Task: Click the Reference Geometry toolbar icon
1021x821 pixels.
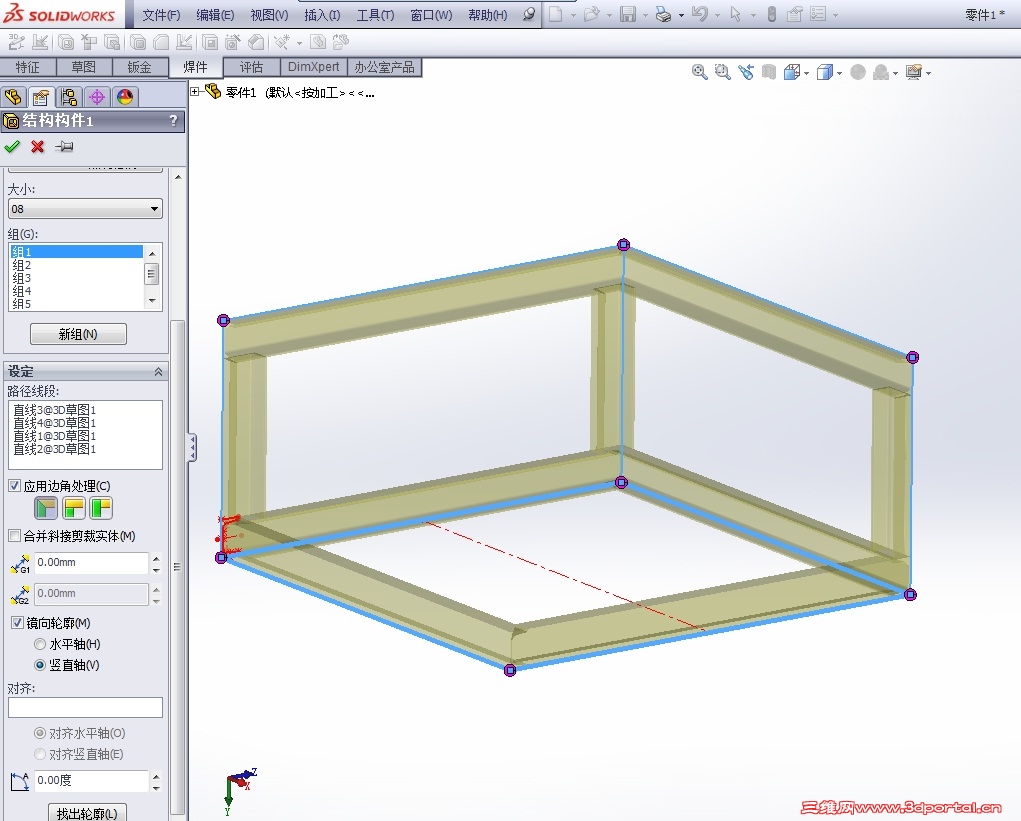Action: pyautogui.click(x=281, y=42)
